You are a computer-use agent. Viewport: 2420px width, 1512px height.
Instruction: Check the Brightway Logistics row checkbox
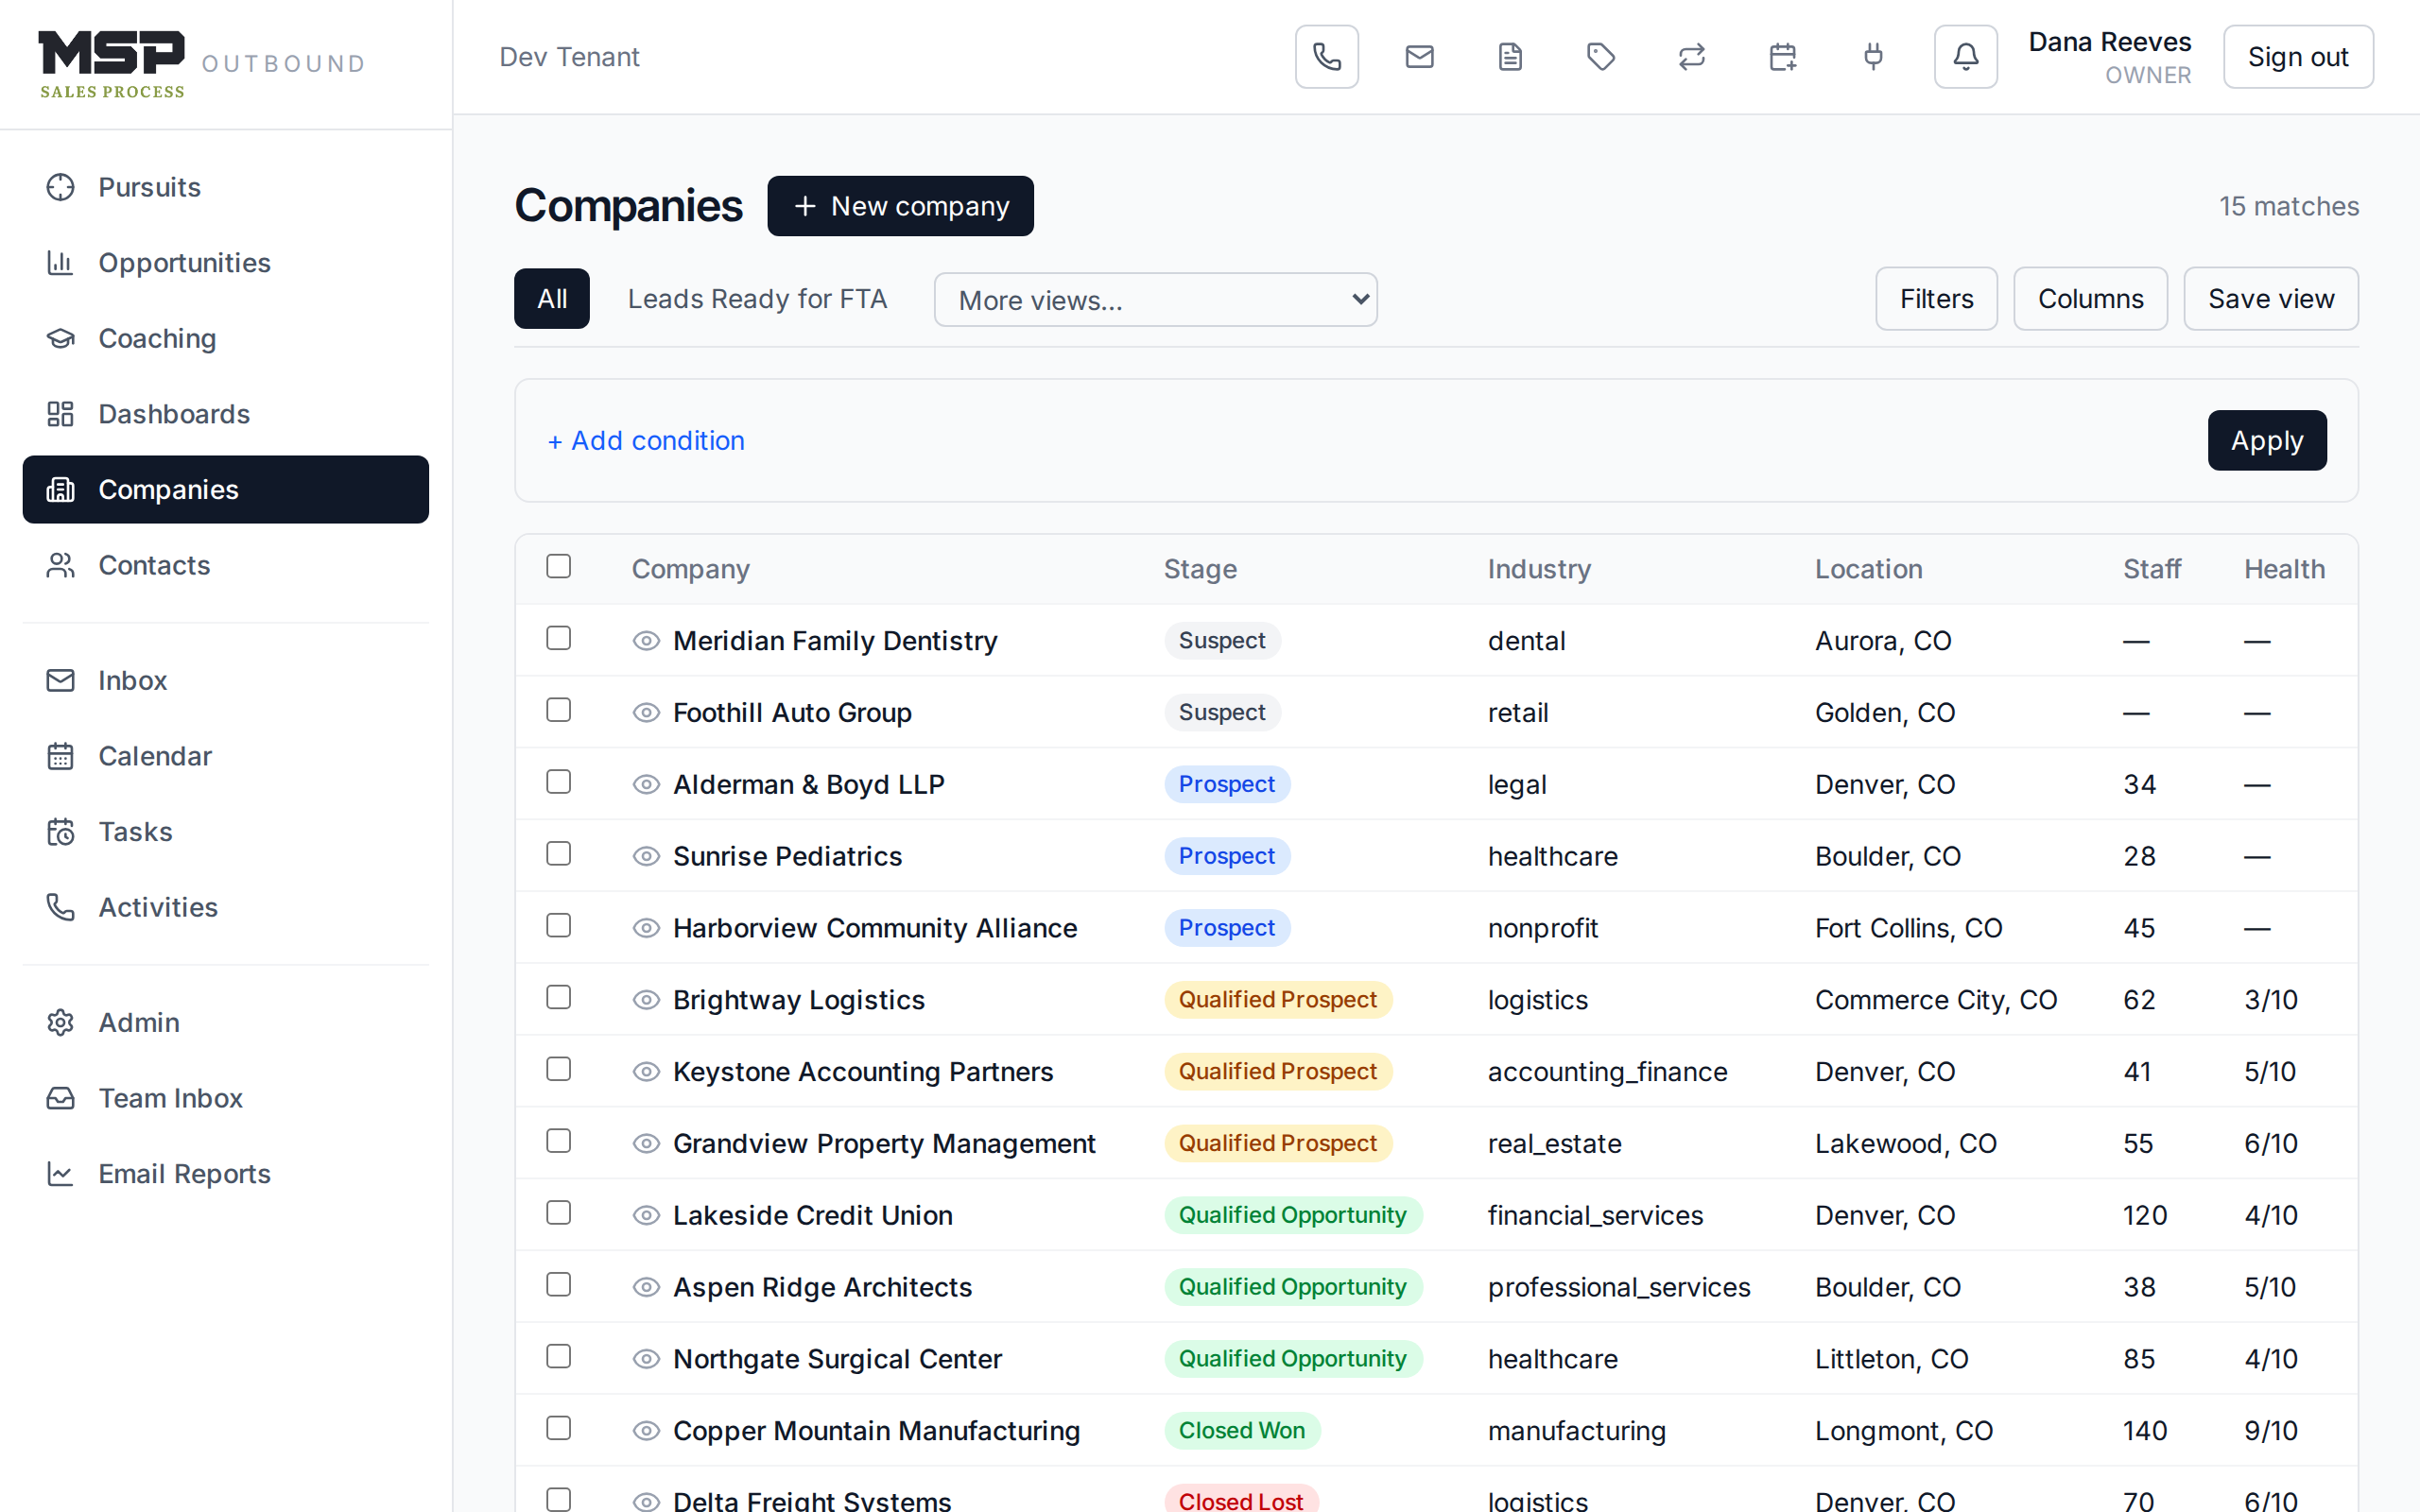click(x=558, y=998)
